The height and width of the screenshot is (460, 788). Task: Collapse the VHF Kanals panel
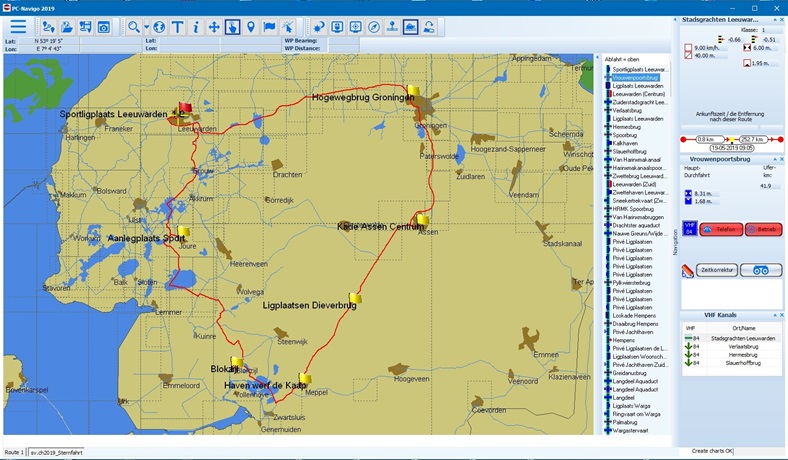(773, 315)
